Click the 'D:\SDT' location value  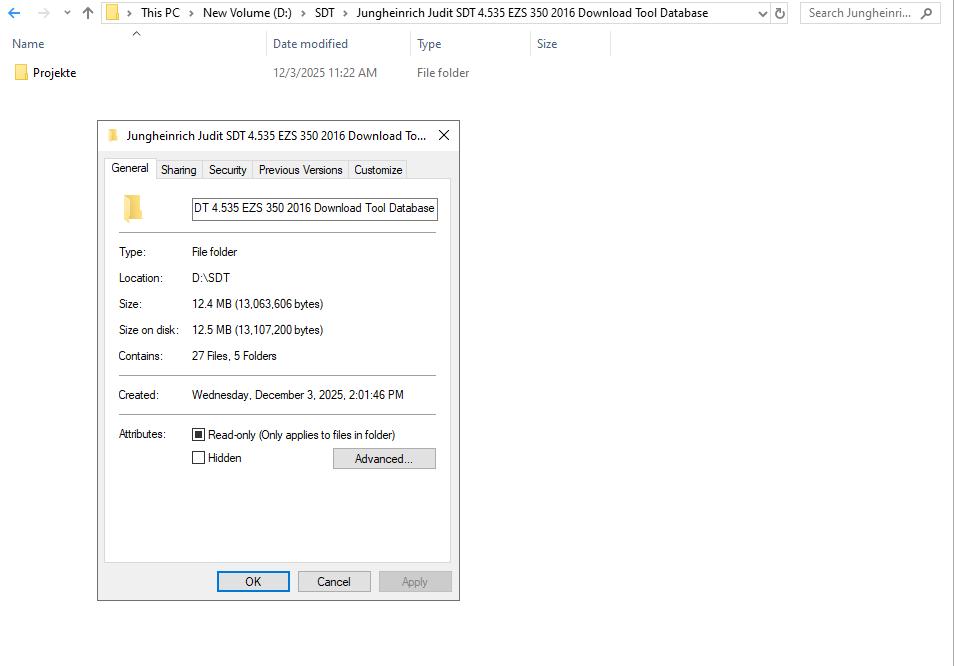[x=211, y=278]
